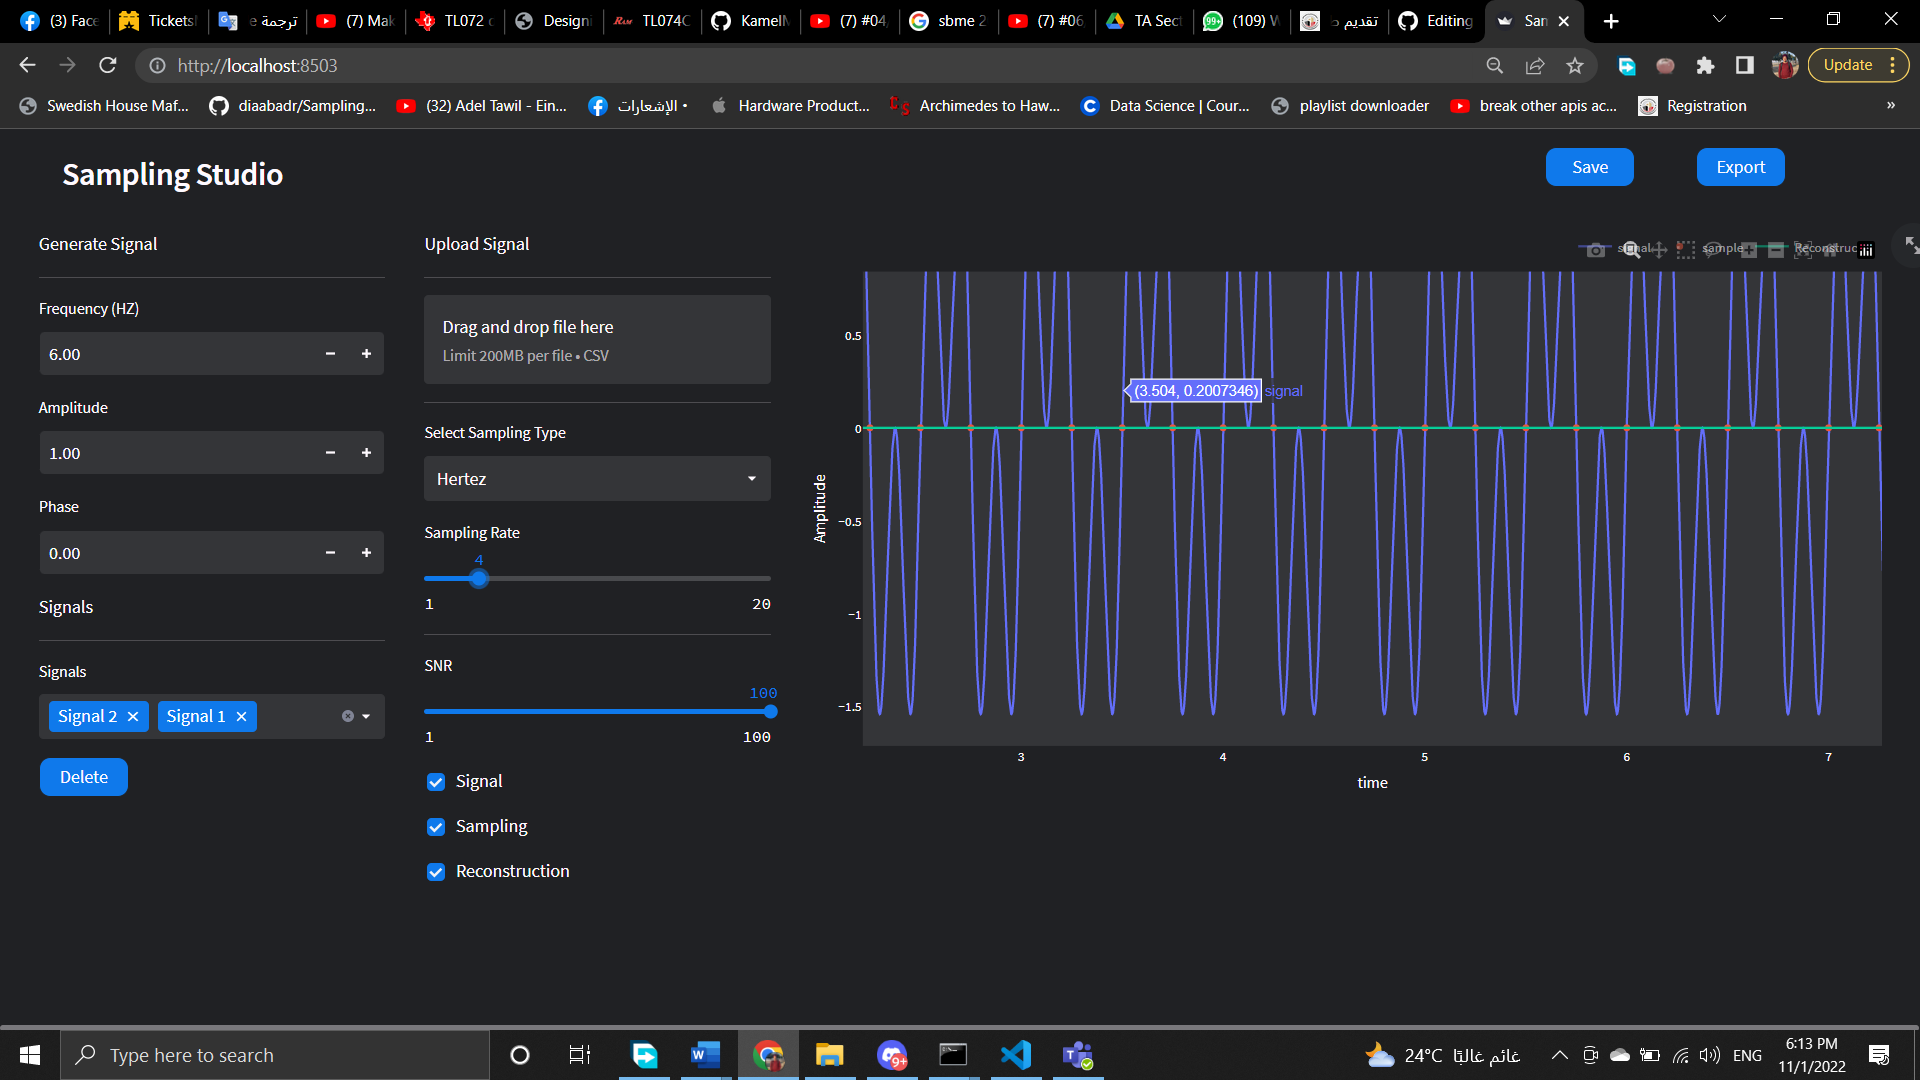The height and width of the screenshot is (1080, 1920).
Task: Choose the Lasso Select tool
Action: pyautogui.click(x=1712, y=250)
